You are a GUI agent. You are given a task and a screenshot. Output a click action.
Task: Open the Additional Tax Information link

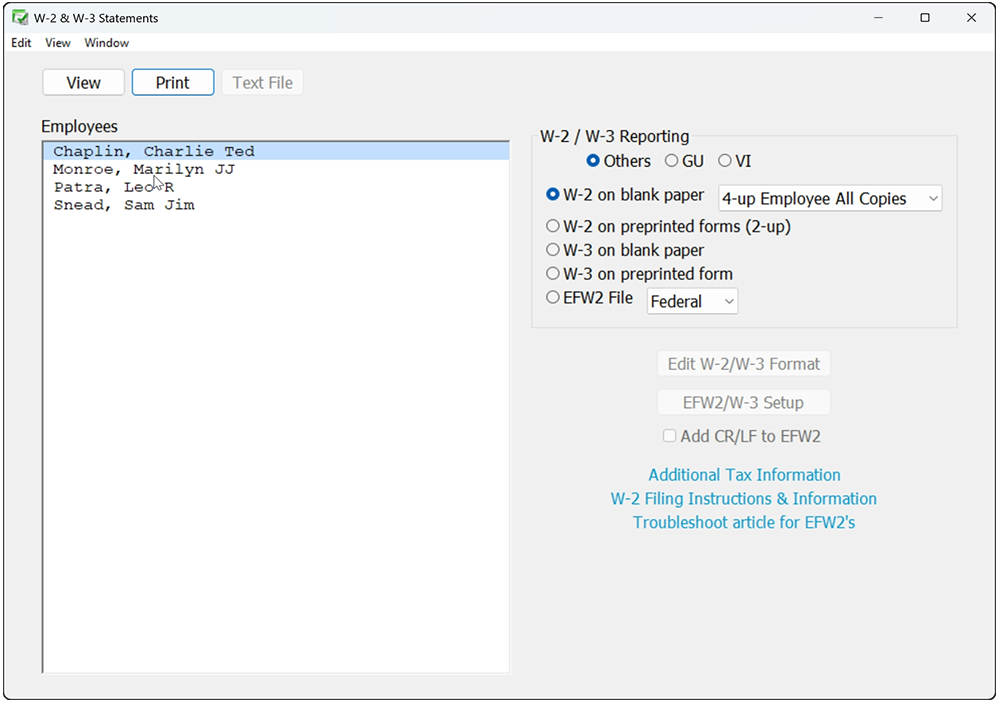pos(744,475)
